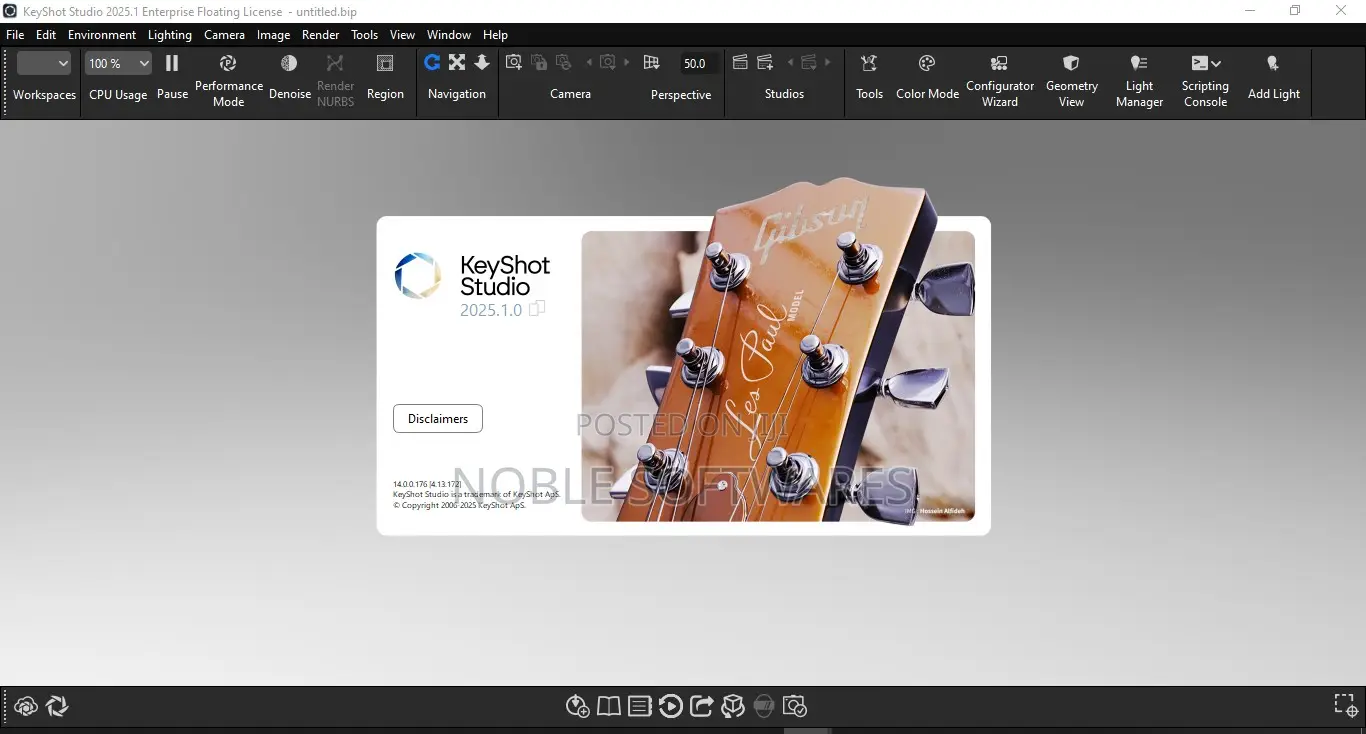
Task: Select the Dolly down-arrow navigation icon
Action: [482, 63]
